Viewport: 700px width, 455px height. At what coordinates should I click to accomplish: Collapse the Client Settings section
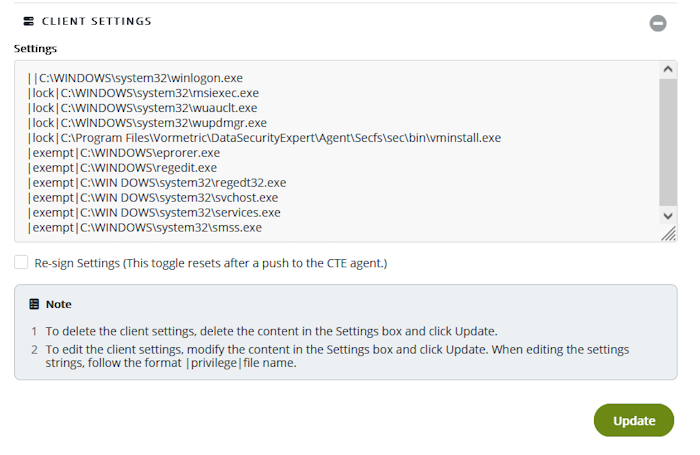coord(658,22)
